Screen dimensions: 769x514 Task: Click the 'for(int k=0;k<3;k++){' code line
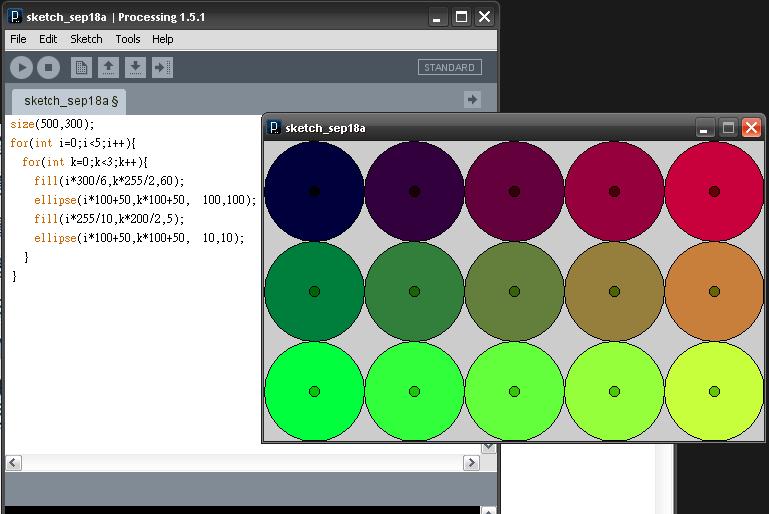pyautogui.click(x=84, y=162)
